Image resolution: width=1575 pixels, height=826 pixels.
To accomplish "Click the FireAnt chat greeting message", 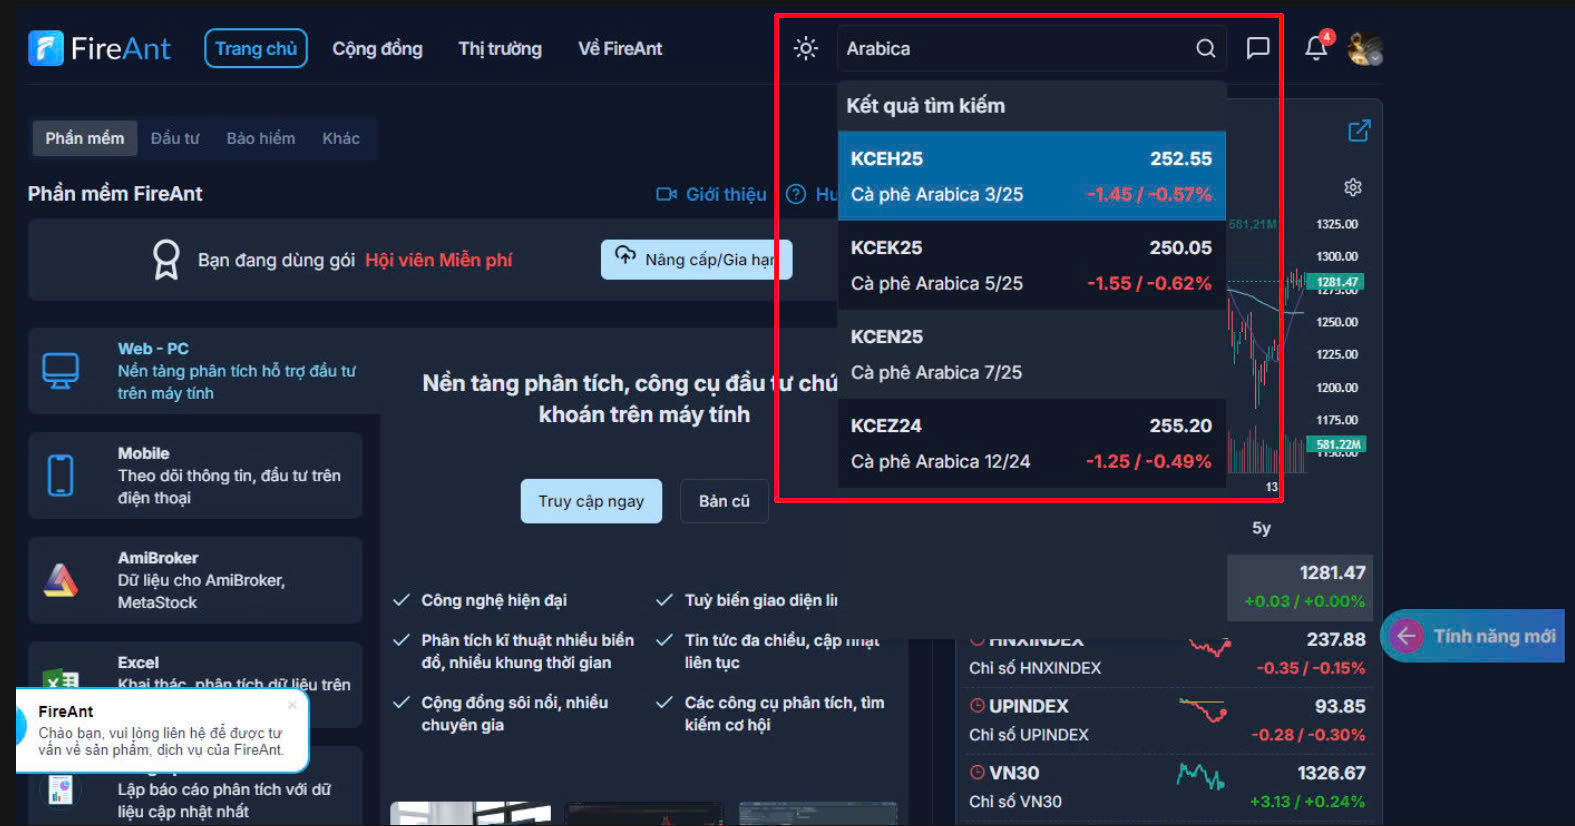I will (x=161, y=741).
